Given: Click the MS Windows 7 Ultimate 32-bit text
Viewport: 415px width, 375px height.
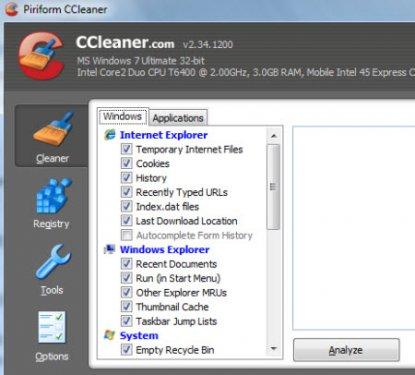Looking at the screenshot, I should click(140, 61).
